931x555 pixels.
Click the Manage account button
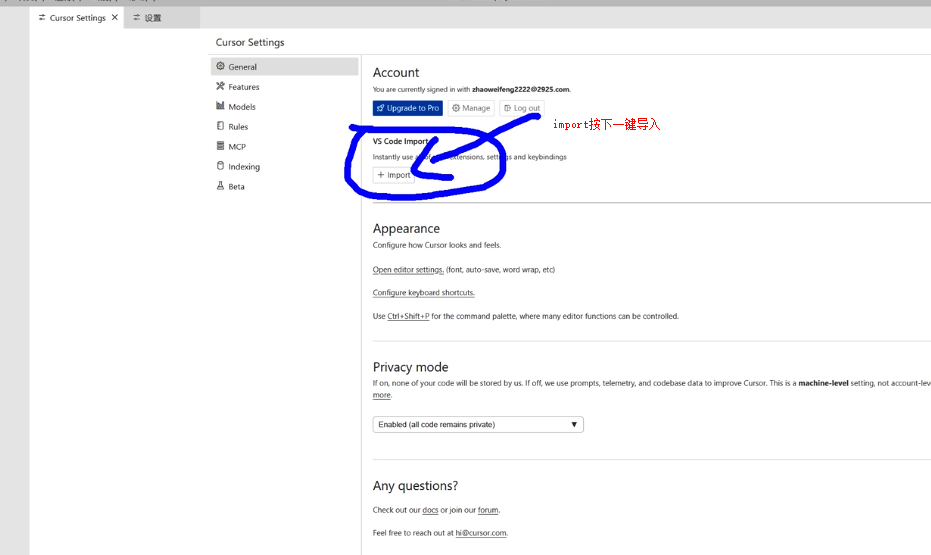471,108
